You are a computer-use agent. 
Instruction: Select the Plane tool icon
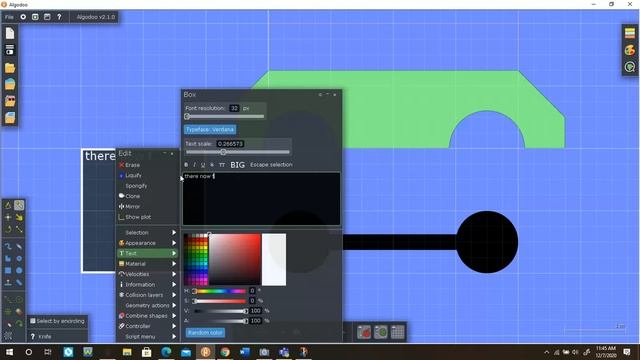(x=8, y=282)
